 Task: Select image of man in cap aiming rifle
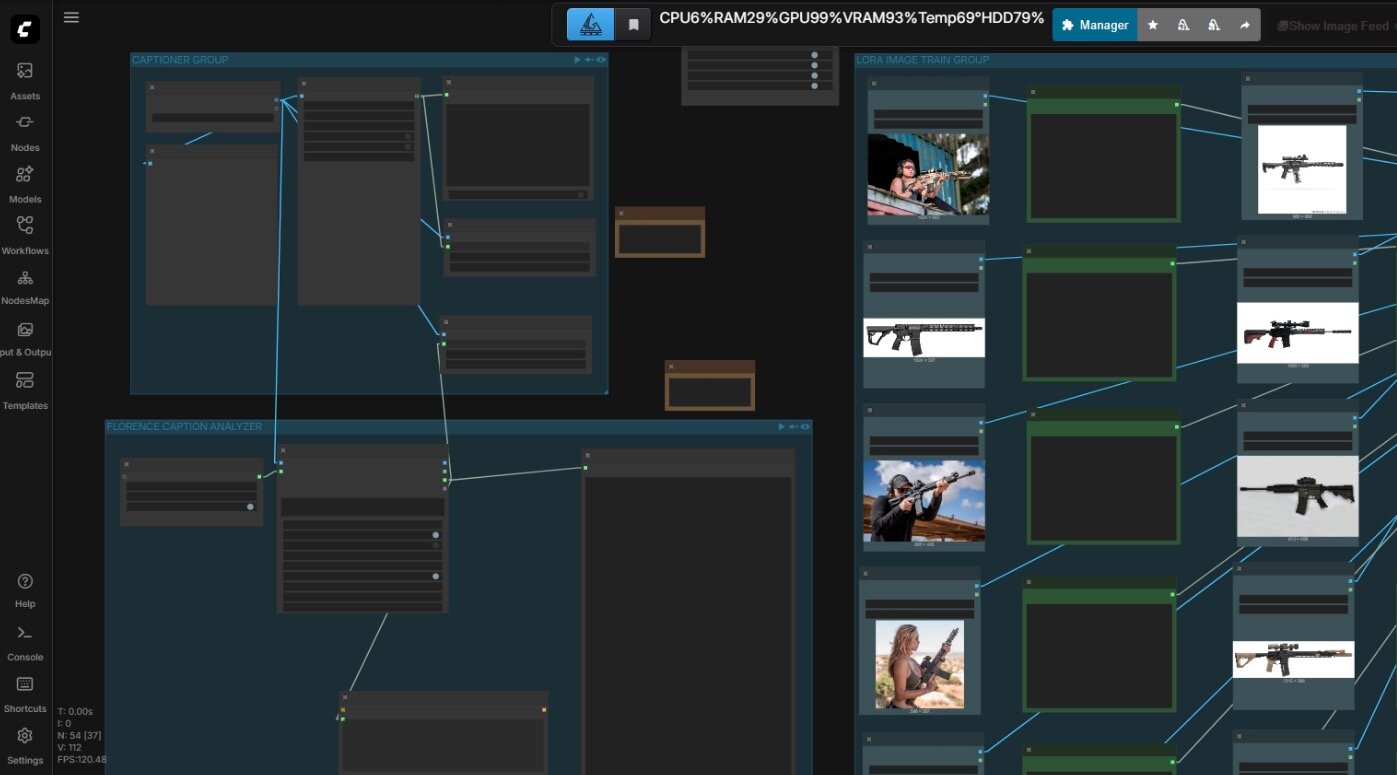click(924, 500)
